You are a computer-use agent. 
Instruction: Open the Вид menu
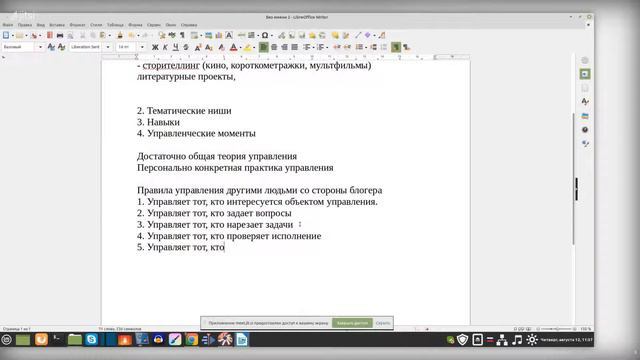pos(40,25)
